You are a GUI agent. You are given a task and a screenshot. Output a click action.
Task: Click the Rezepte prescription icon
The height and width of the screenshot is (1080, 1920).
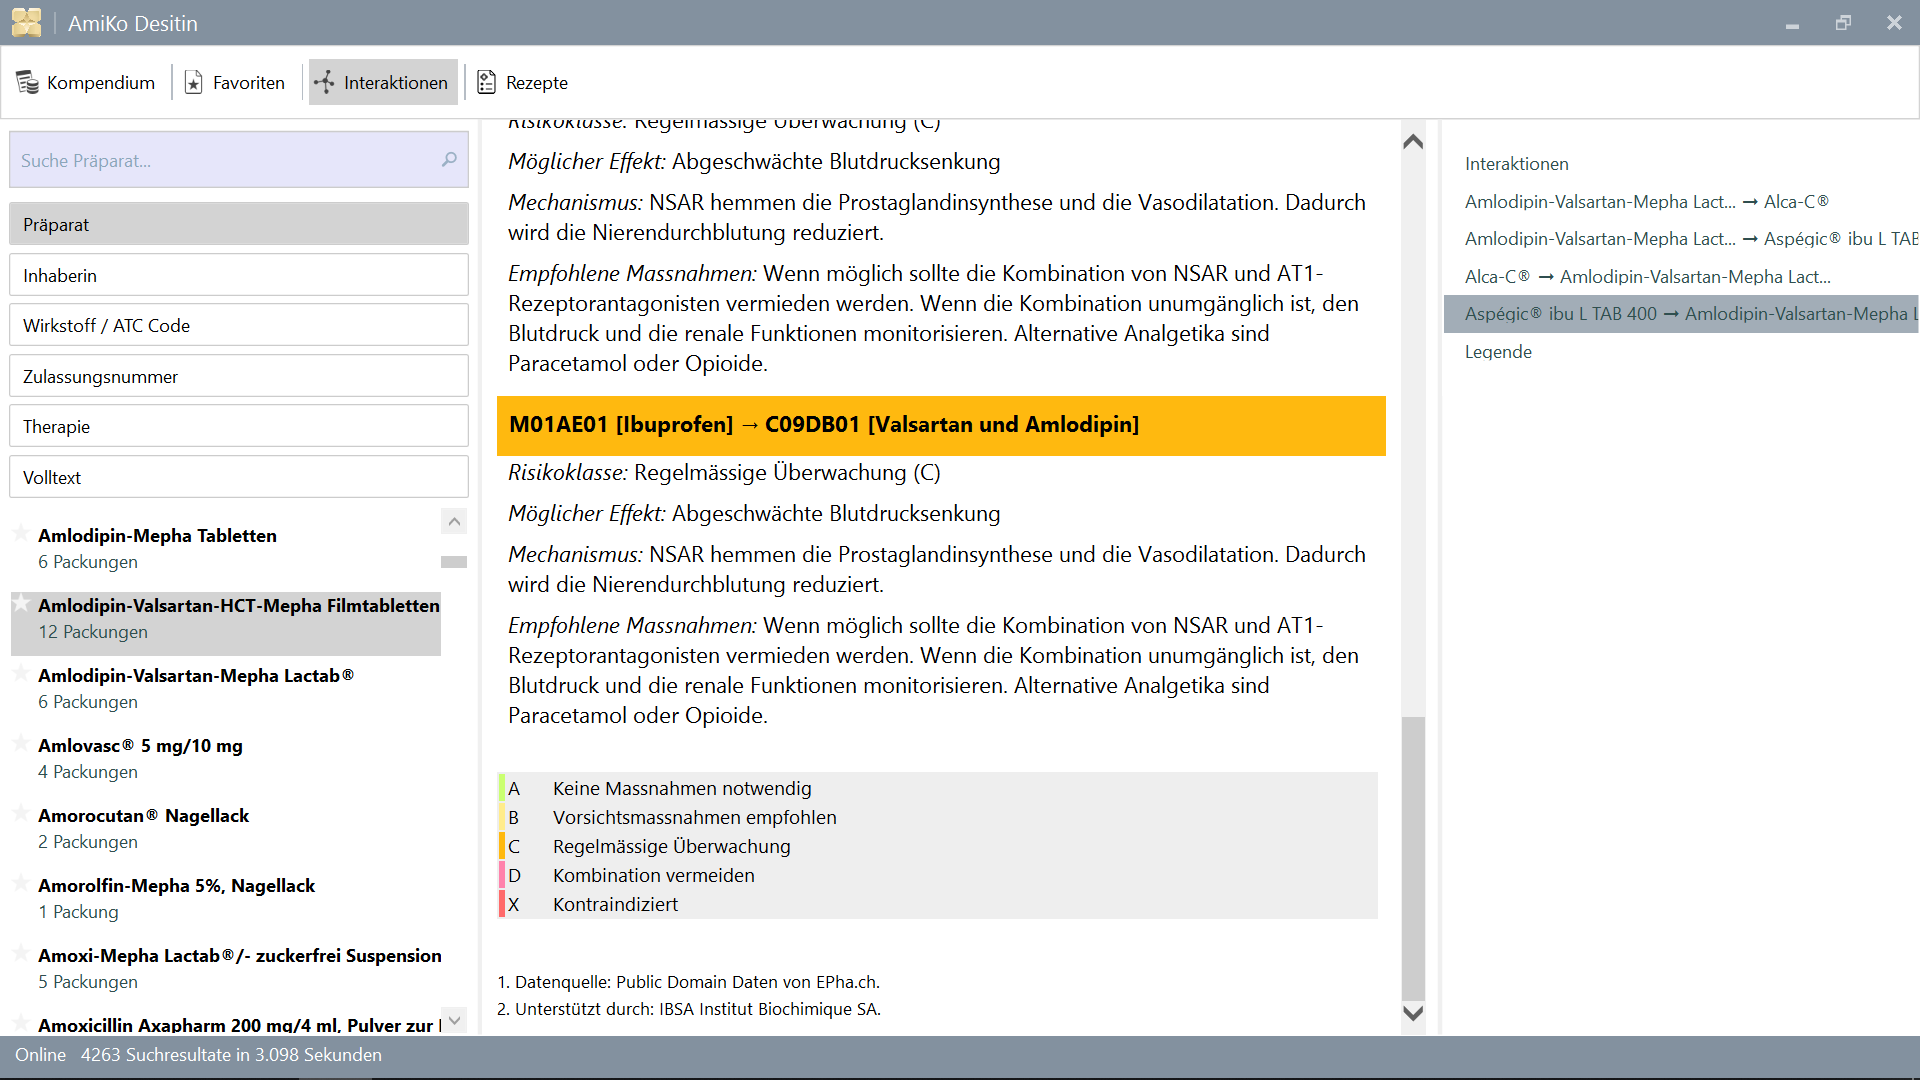point(486,83)
